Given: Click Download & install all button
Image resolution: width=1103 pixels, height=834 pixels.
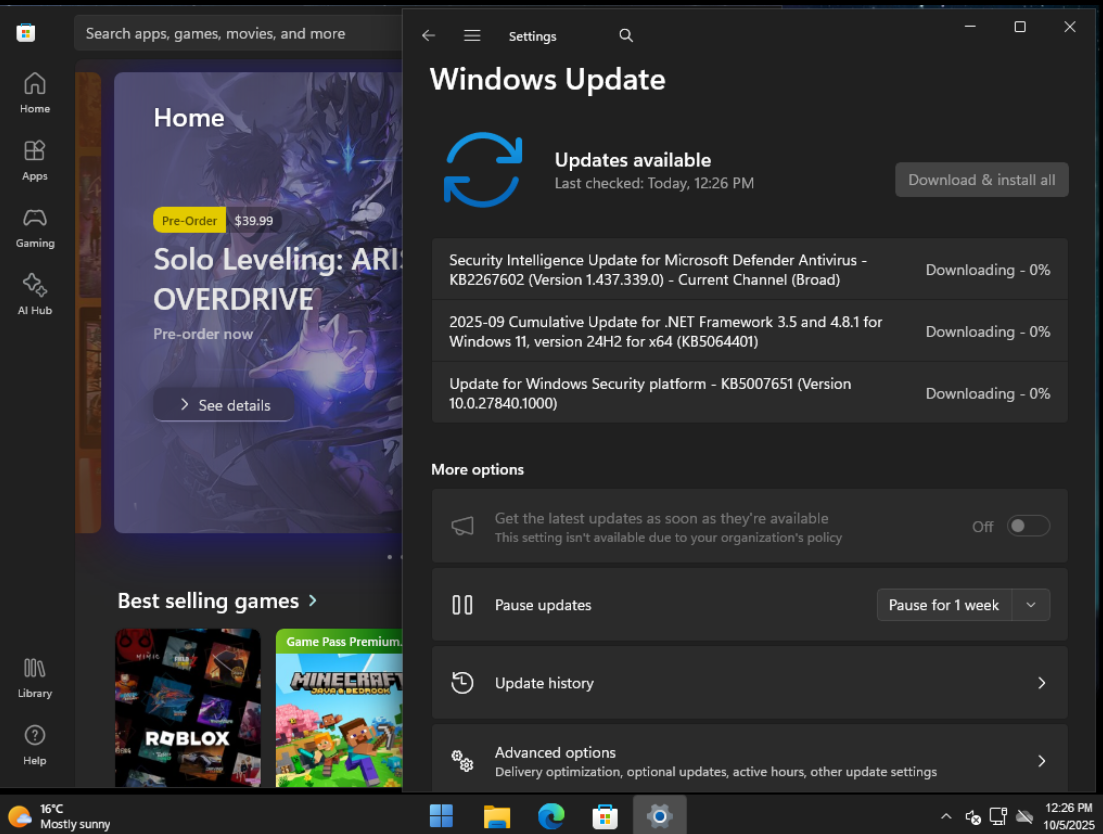Looking at the screenshot, I should (x=981, y=180).
